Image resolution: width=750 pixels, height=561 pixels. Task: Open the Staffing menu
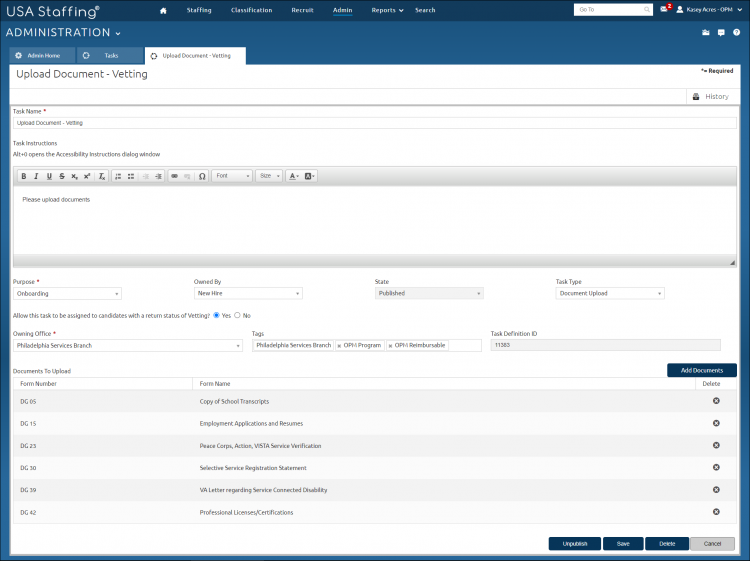199,10
